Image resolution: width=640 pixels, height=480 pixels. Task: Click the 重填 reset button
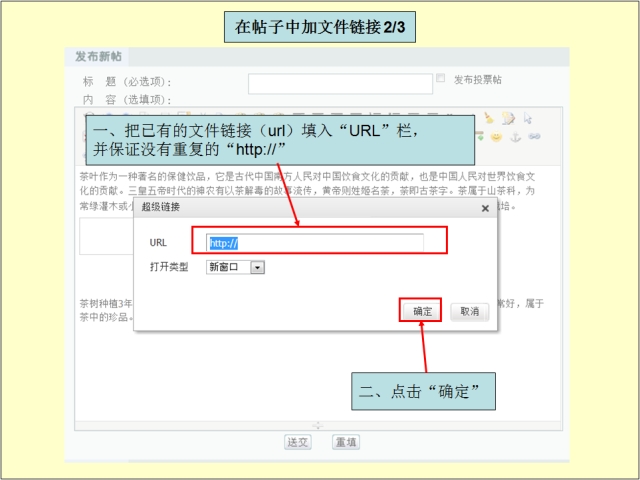tap(346, 442)
